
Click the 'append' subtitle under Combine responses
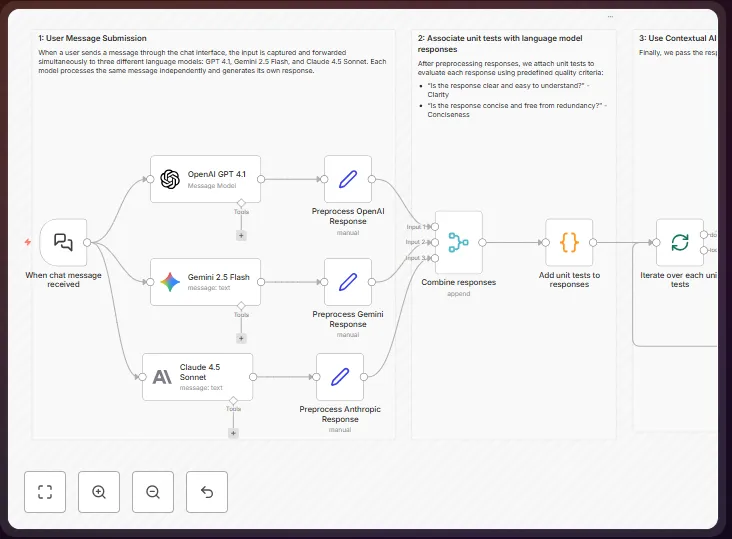458,294
